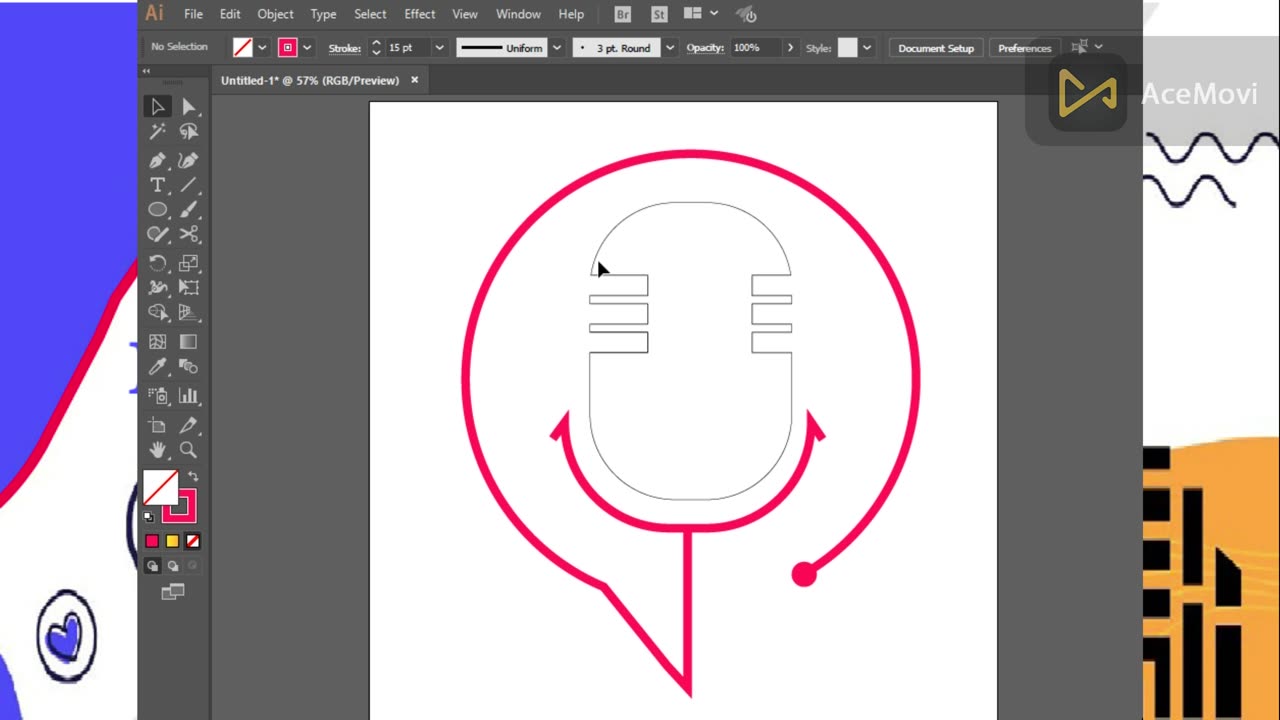The image size is (1280, 720).
Task: Click the GPU performance rocket icon
Action: (x=746, y=14)
